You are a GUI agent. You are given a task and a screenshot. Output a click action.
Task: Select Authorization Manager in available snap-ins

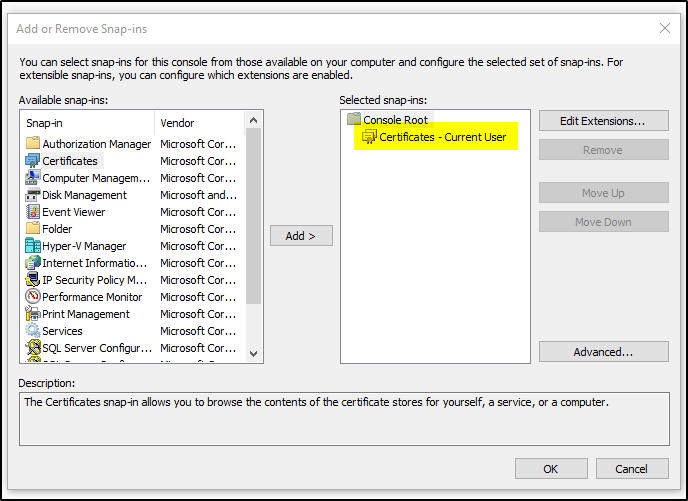[x=96, y=144]
